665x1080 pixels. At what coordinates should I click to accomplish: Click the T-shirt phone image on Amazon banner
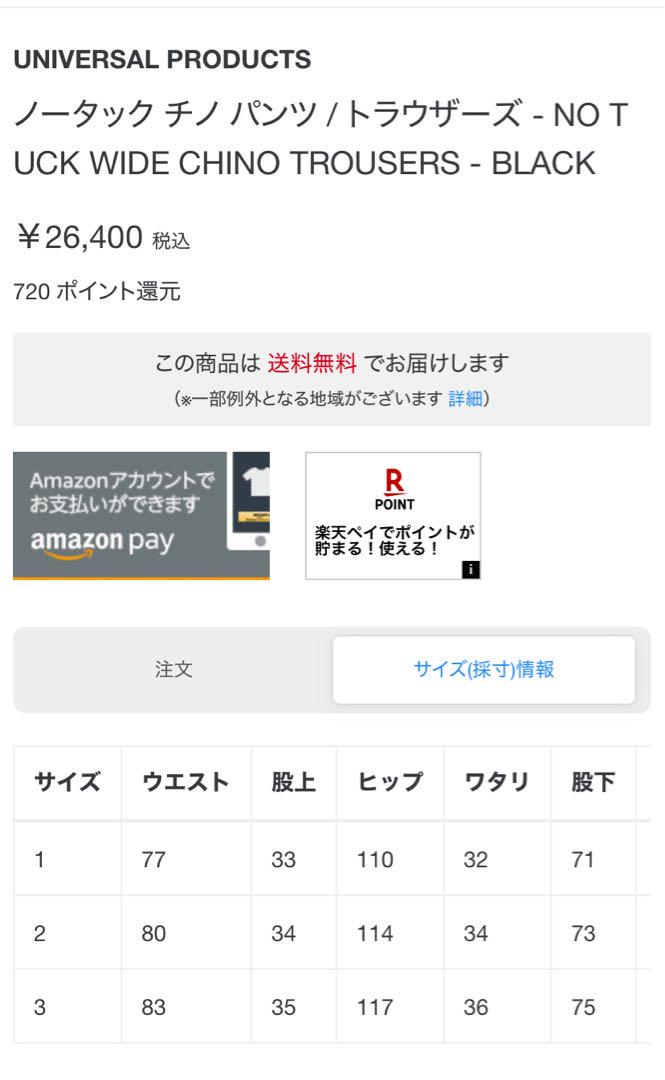(251, 500)
